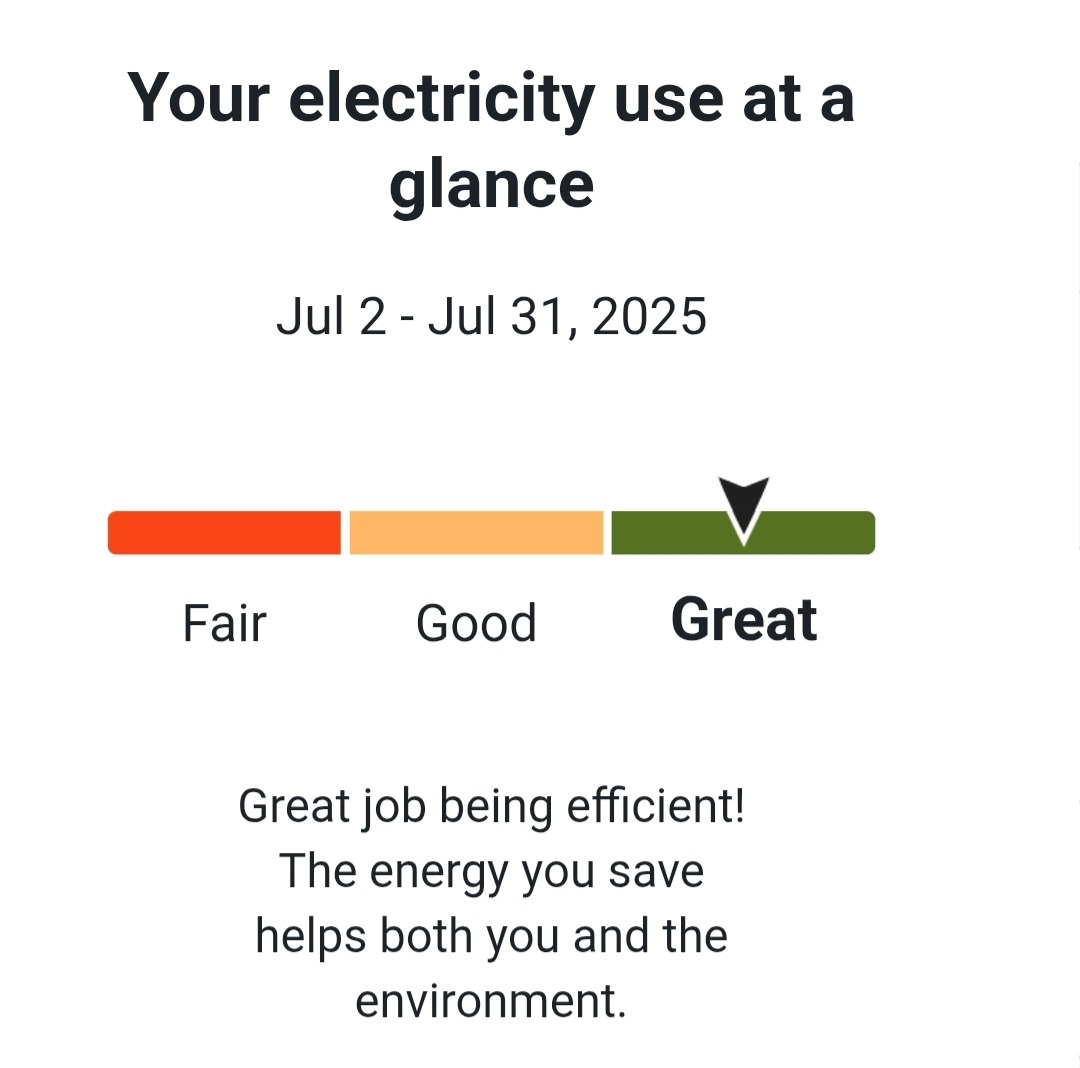Image resolution: width=1080 pixels, height=1068 pixels.
Task: Click the word 'glance' in the heading
Action: tap(491, 186)
